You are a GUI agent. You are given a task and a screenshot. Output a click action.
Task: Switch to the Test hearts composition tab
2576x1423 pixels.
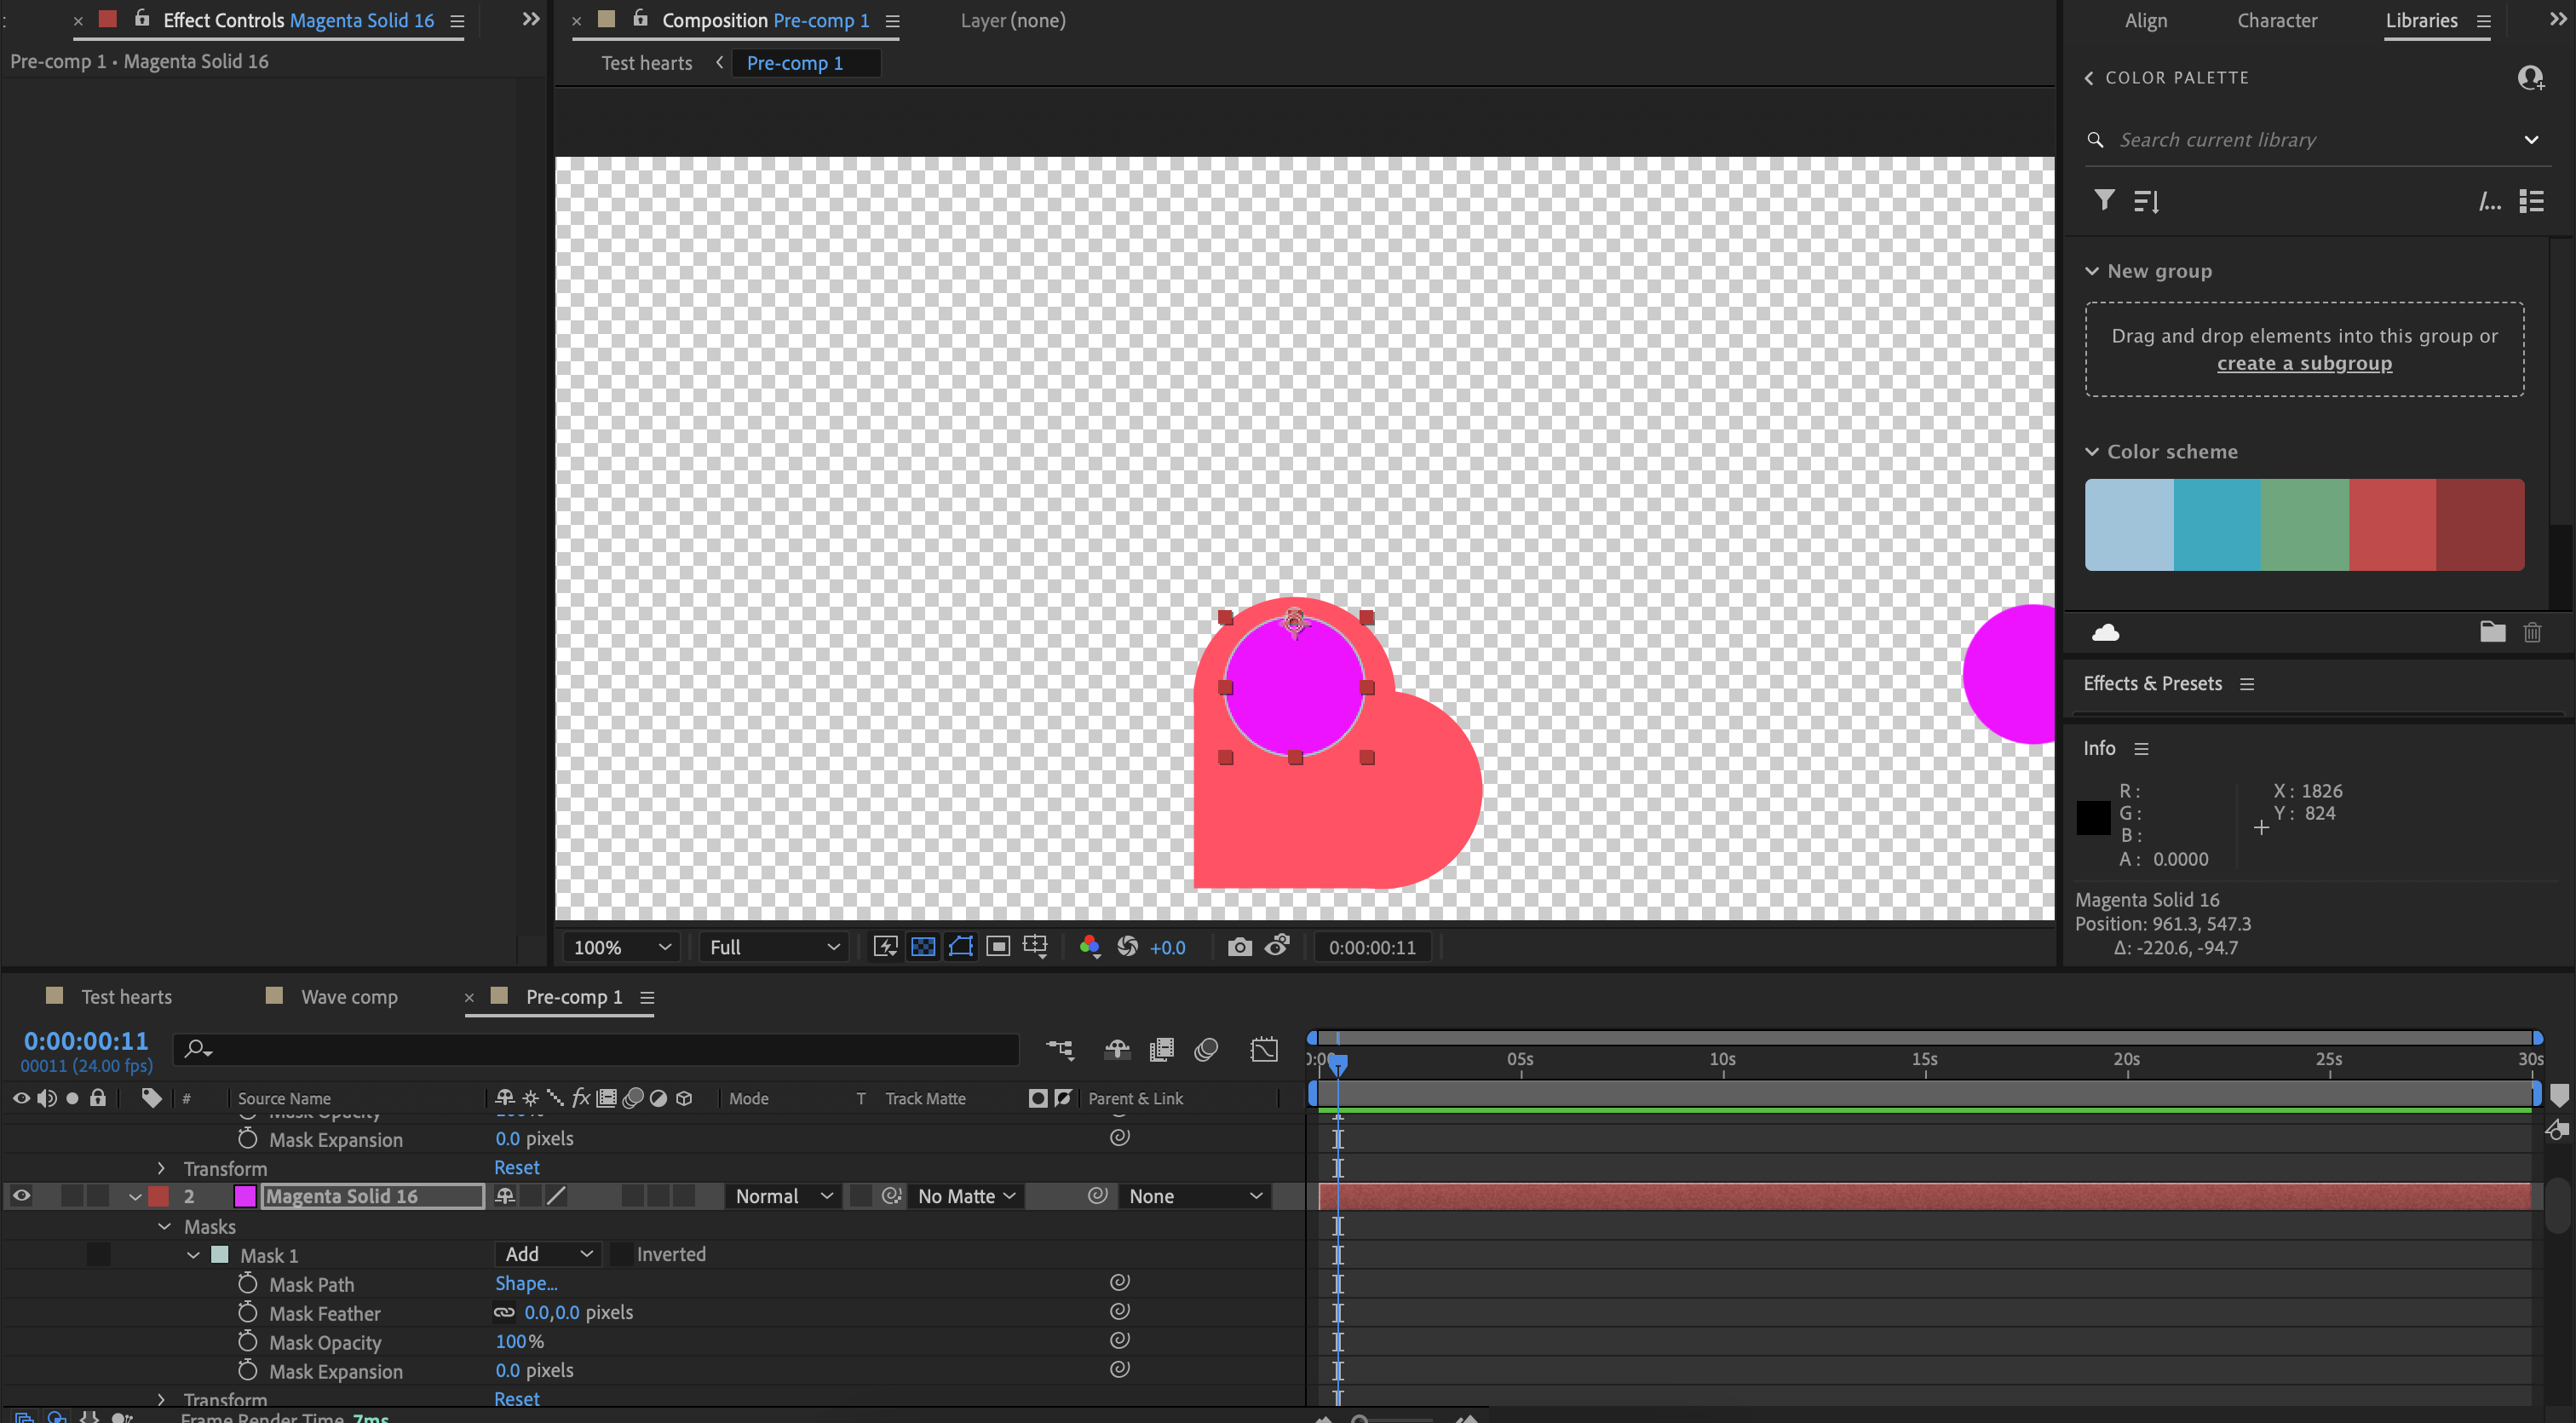tap(126, 996)
